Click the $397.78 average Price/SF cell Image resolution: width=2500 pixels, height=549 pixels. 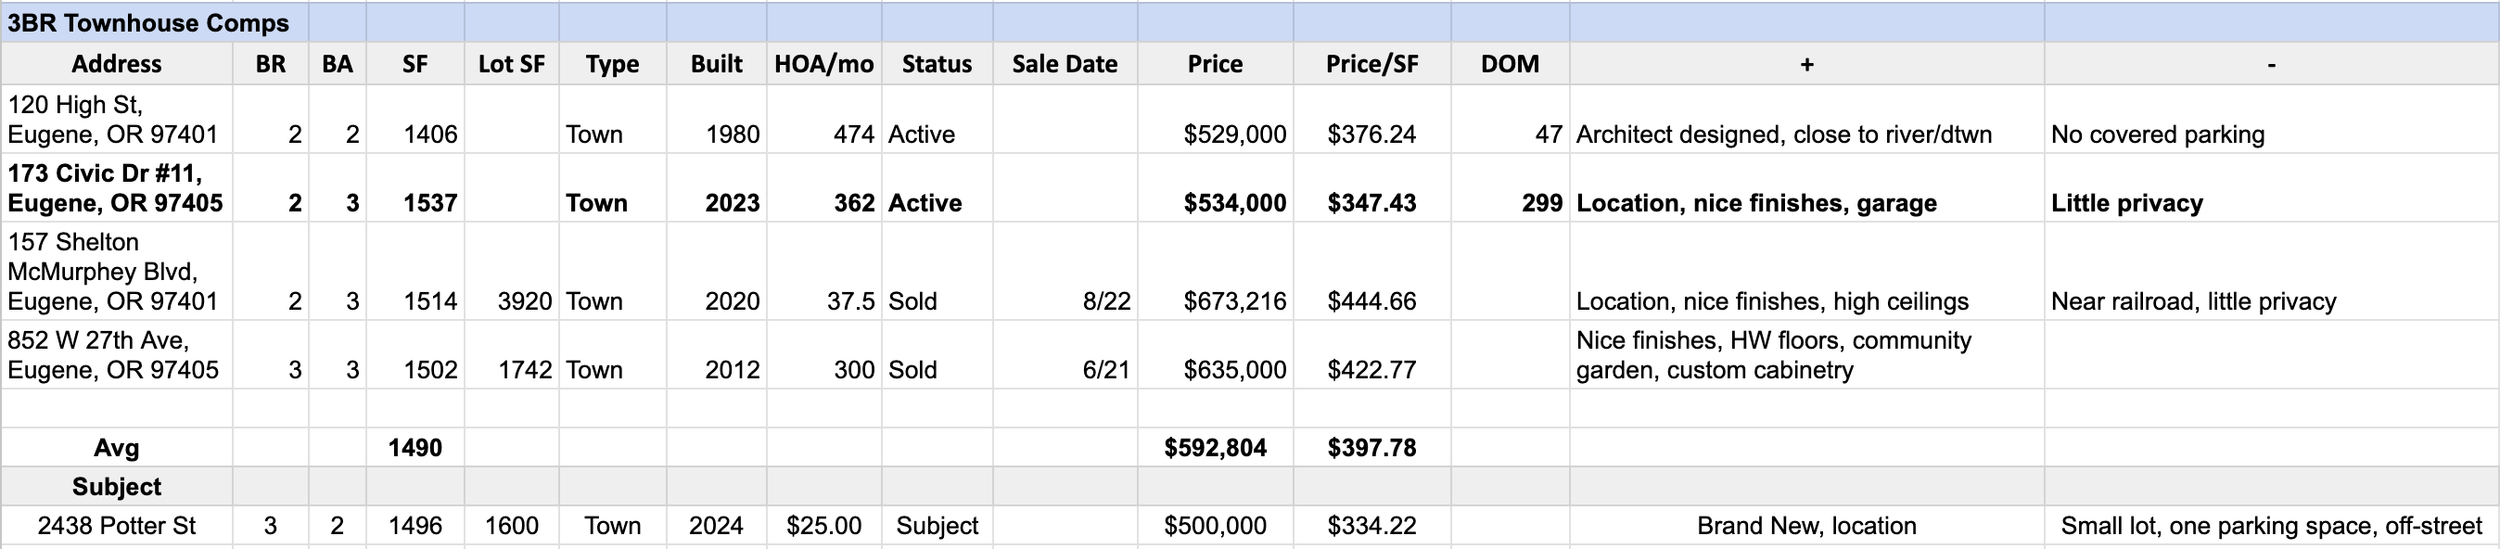coord(1371,448)
